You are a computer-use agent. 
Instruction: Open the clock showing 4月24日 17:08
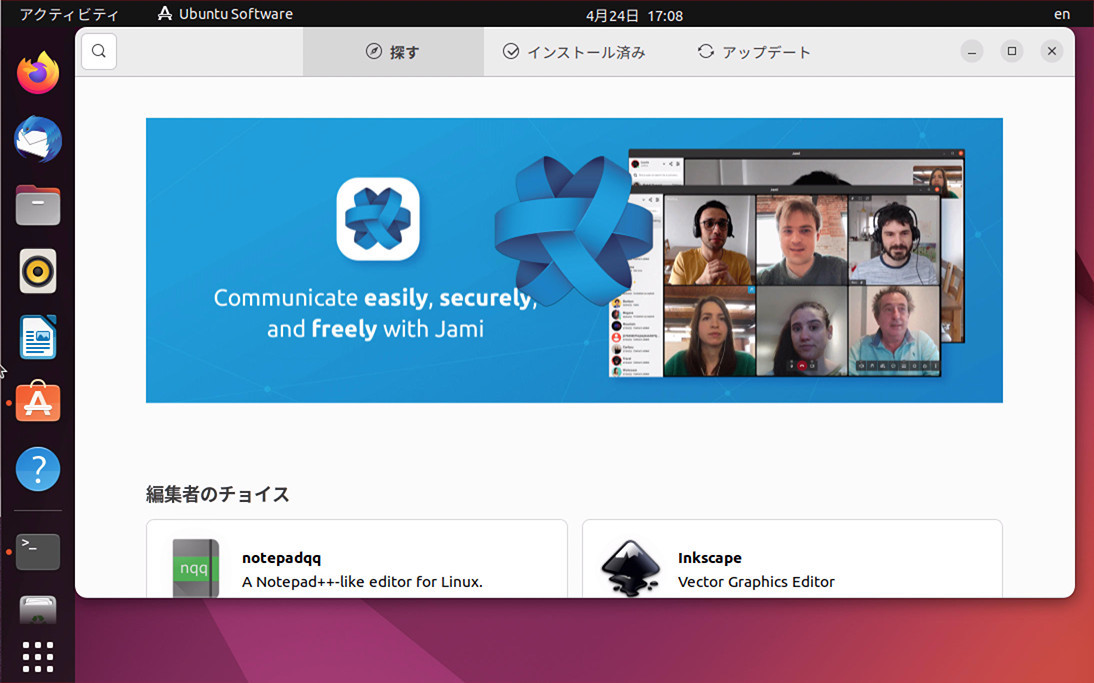634,15
